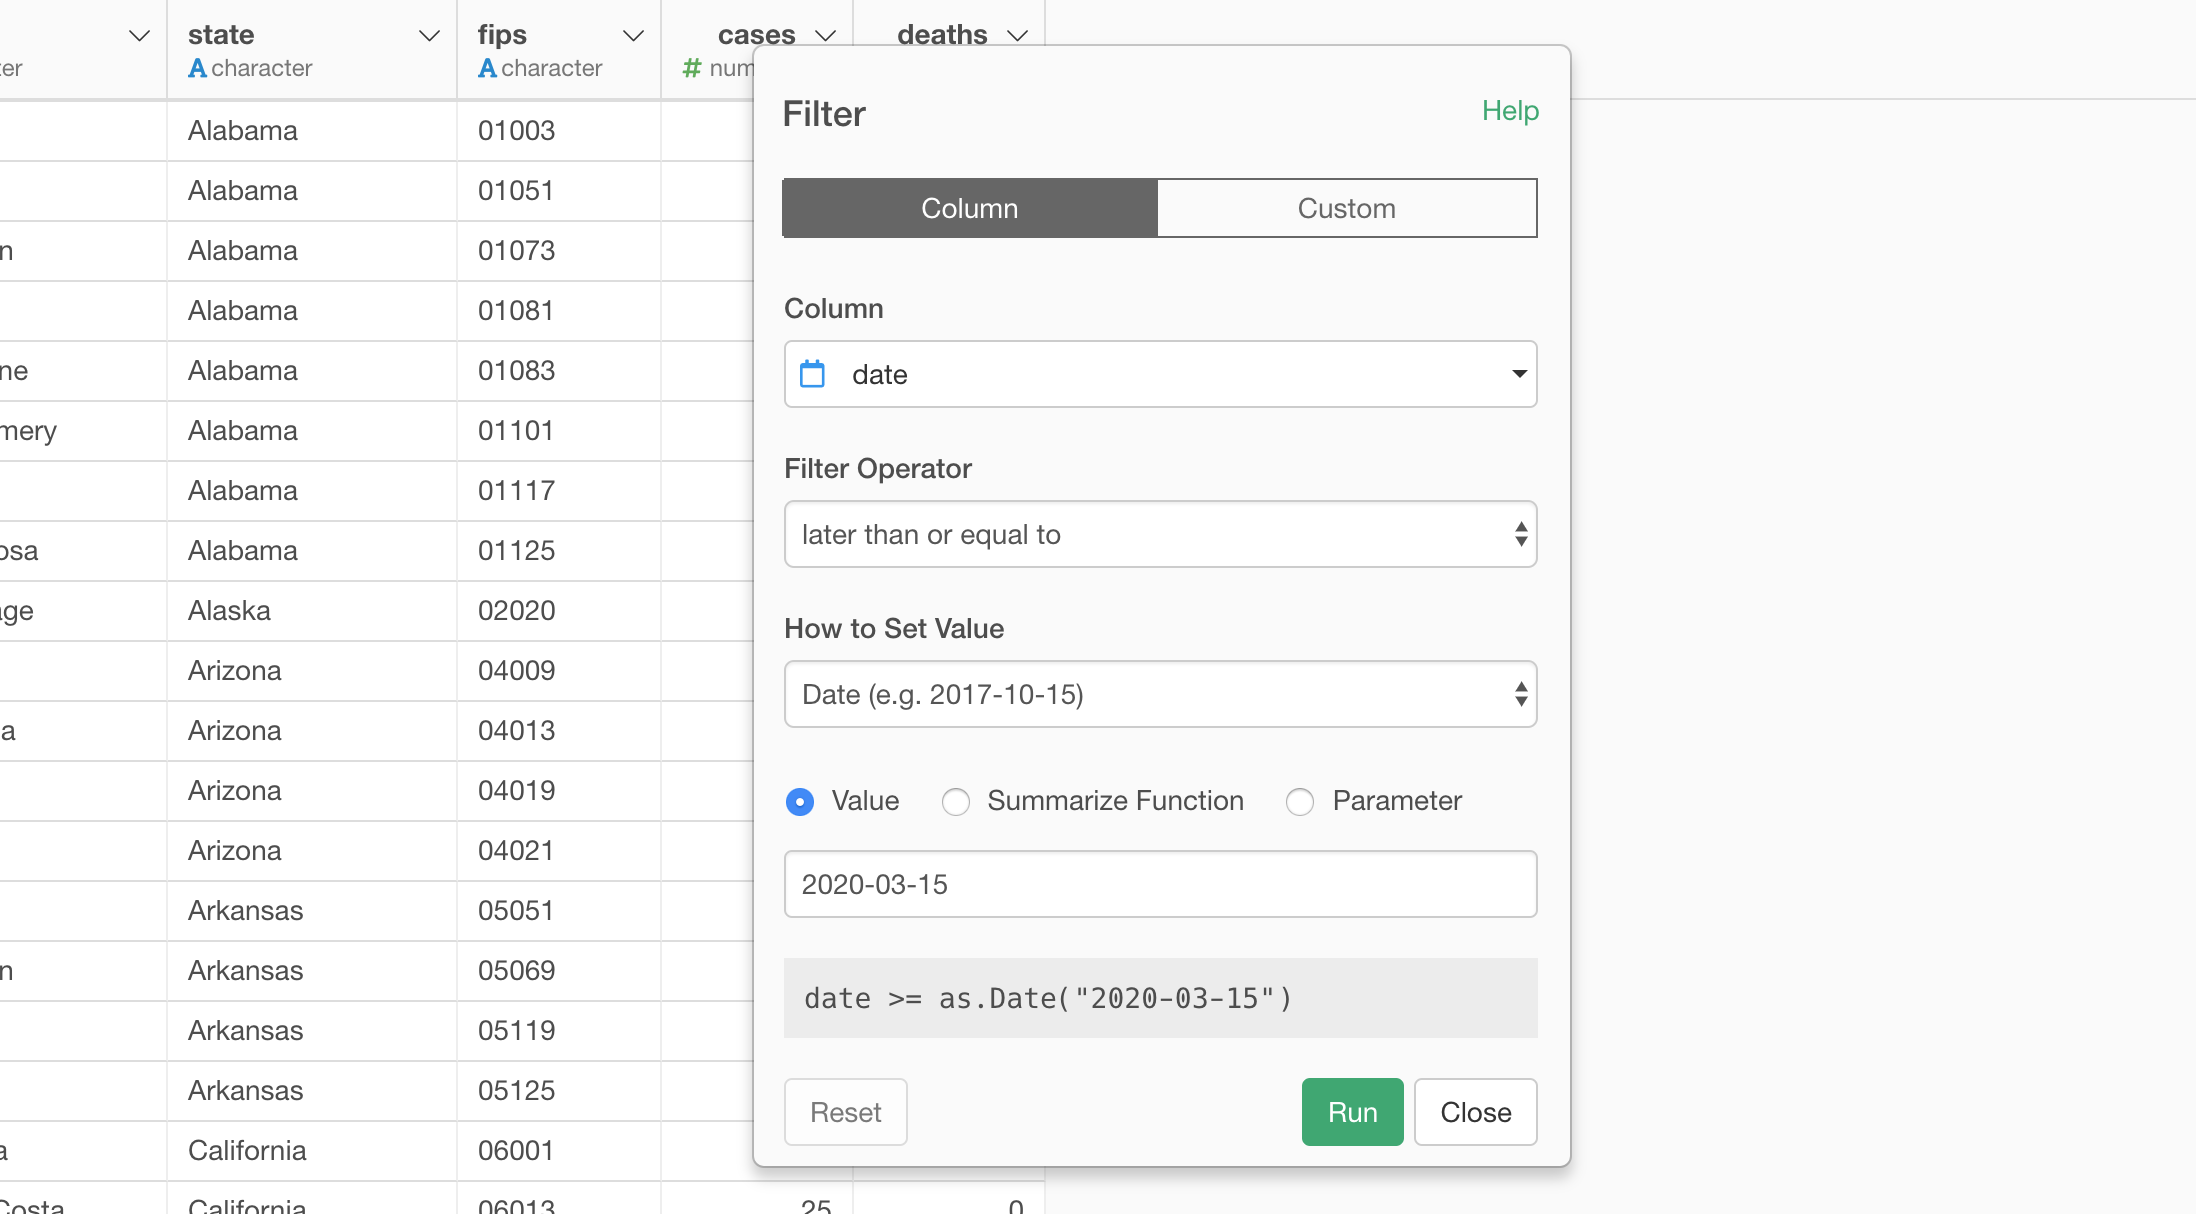Select the Parameter radio button
Viewport: 2196px width, 1214px height.
pyautogui.click(x=1300, y=802)
